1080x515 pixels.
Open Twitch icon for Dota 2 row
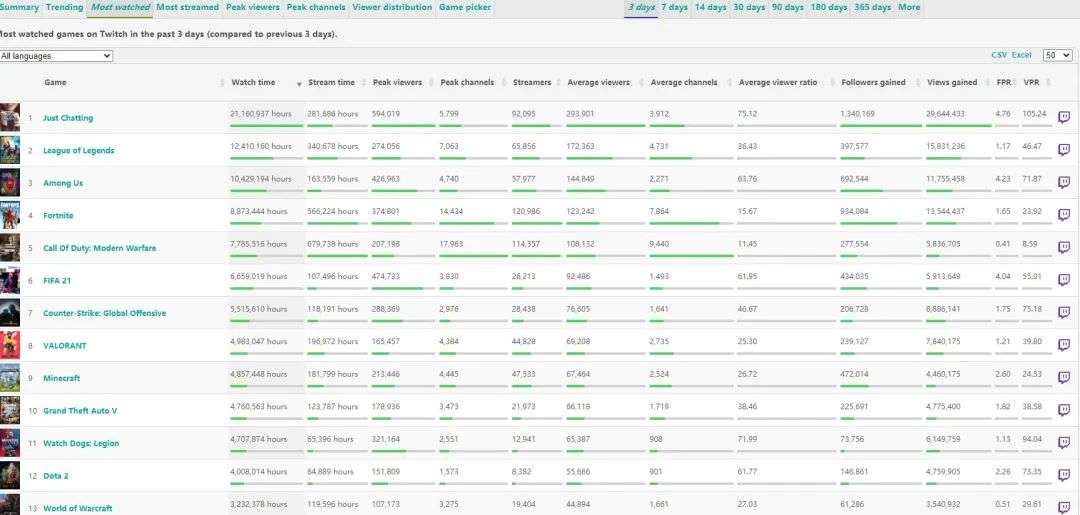1064,476
